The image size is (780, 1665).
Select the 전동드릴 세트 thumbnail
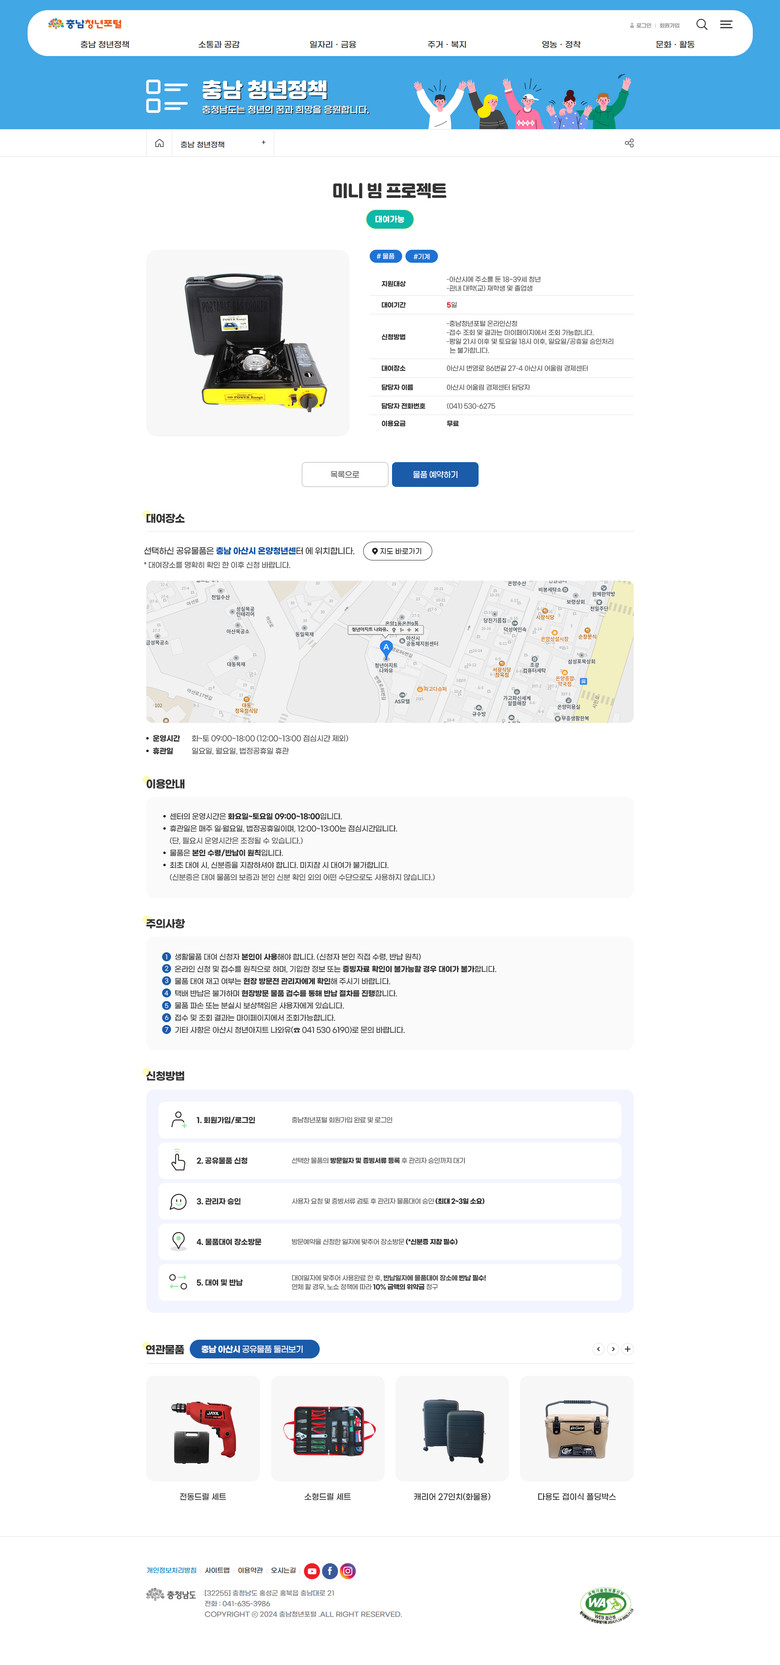[203, 1428]
